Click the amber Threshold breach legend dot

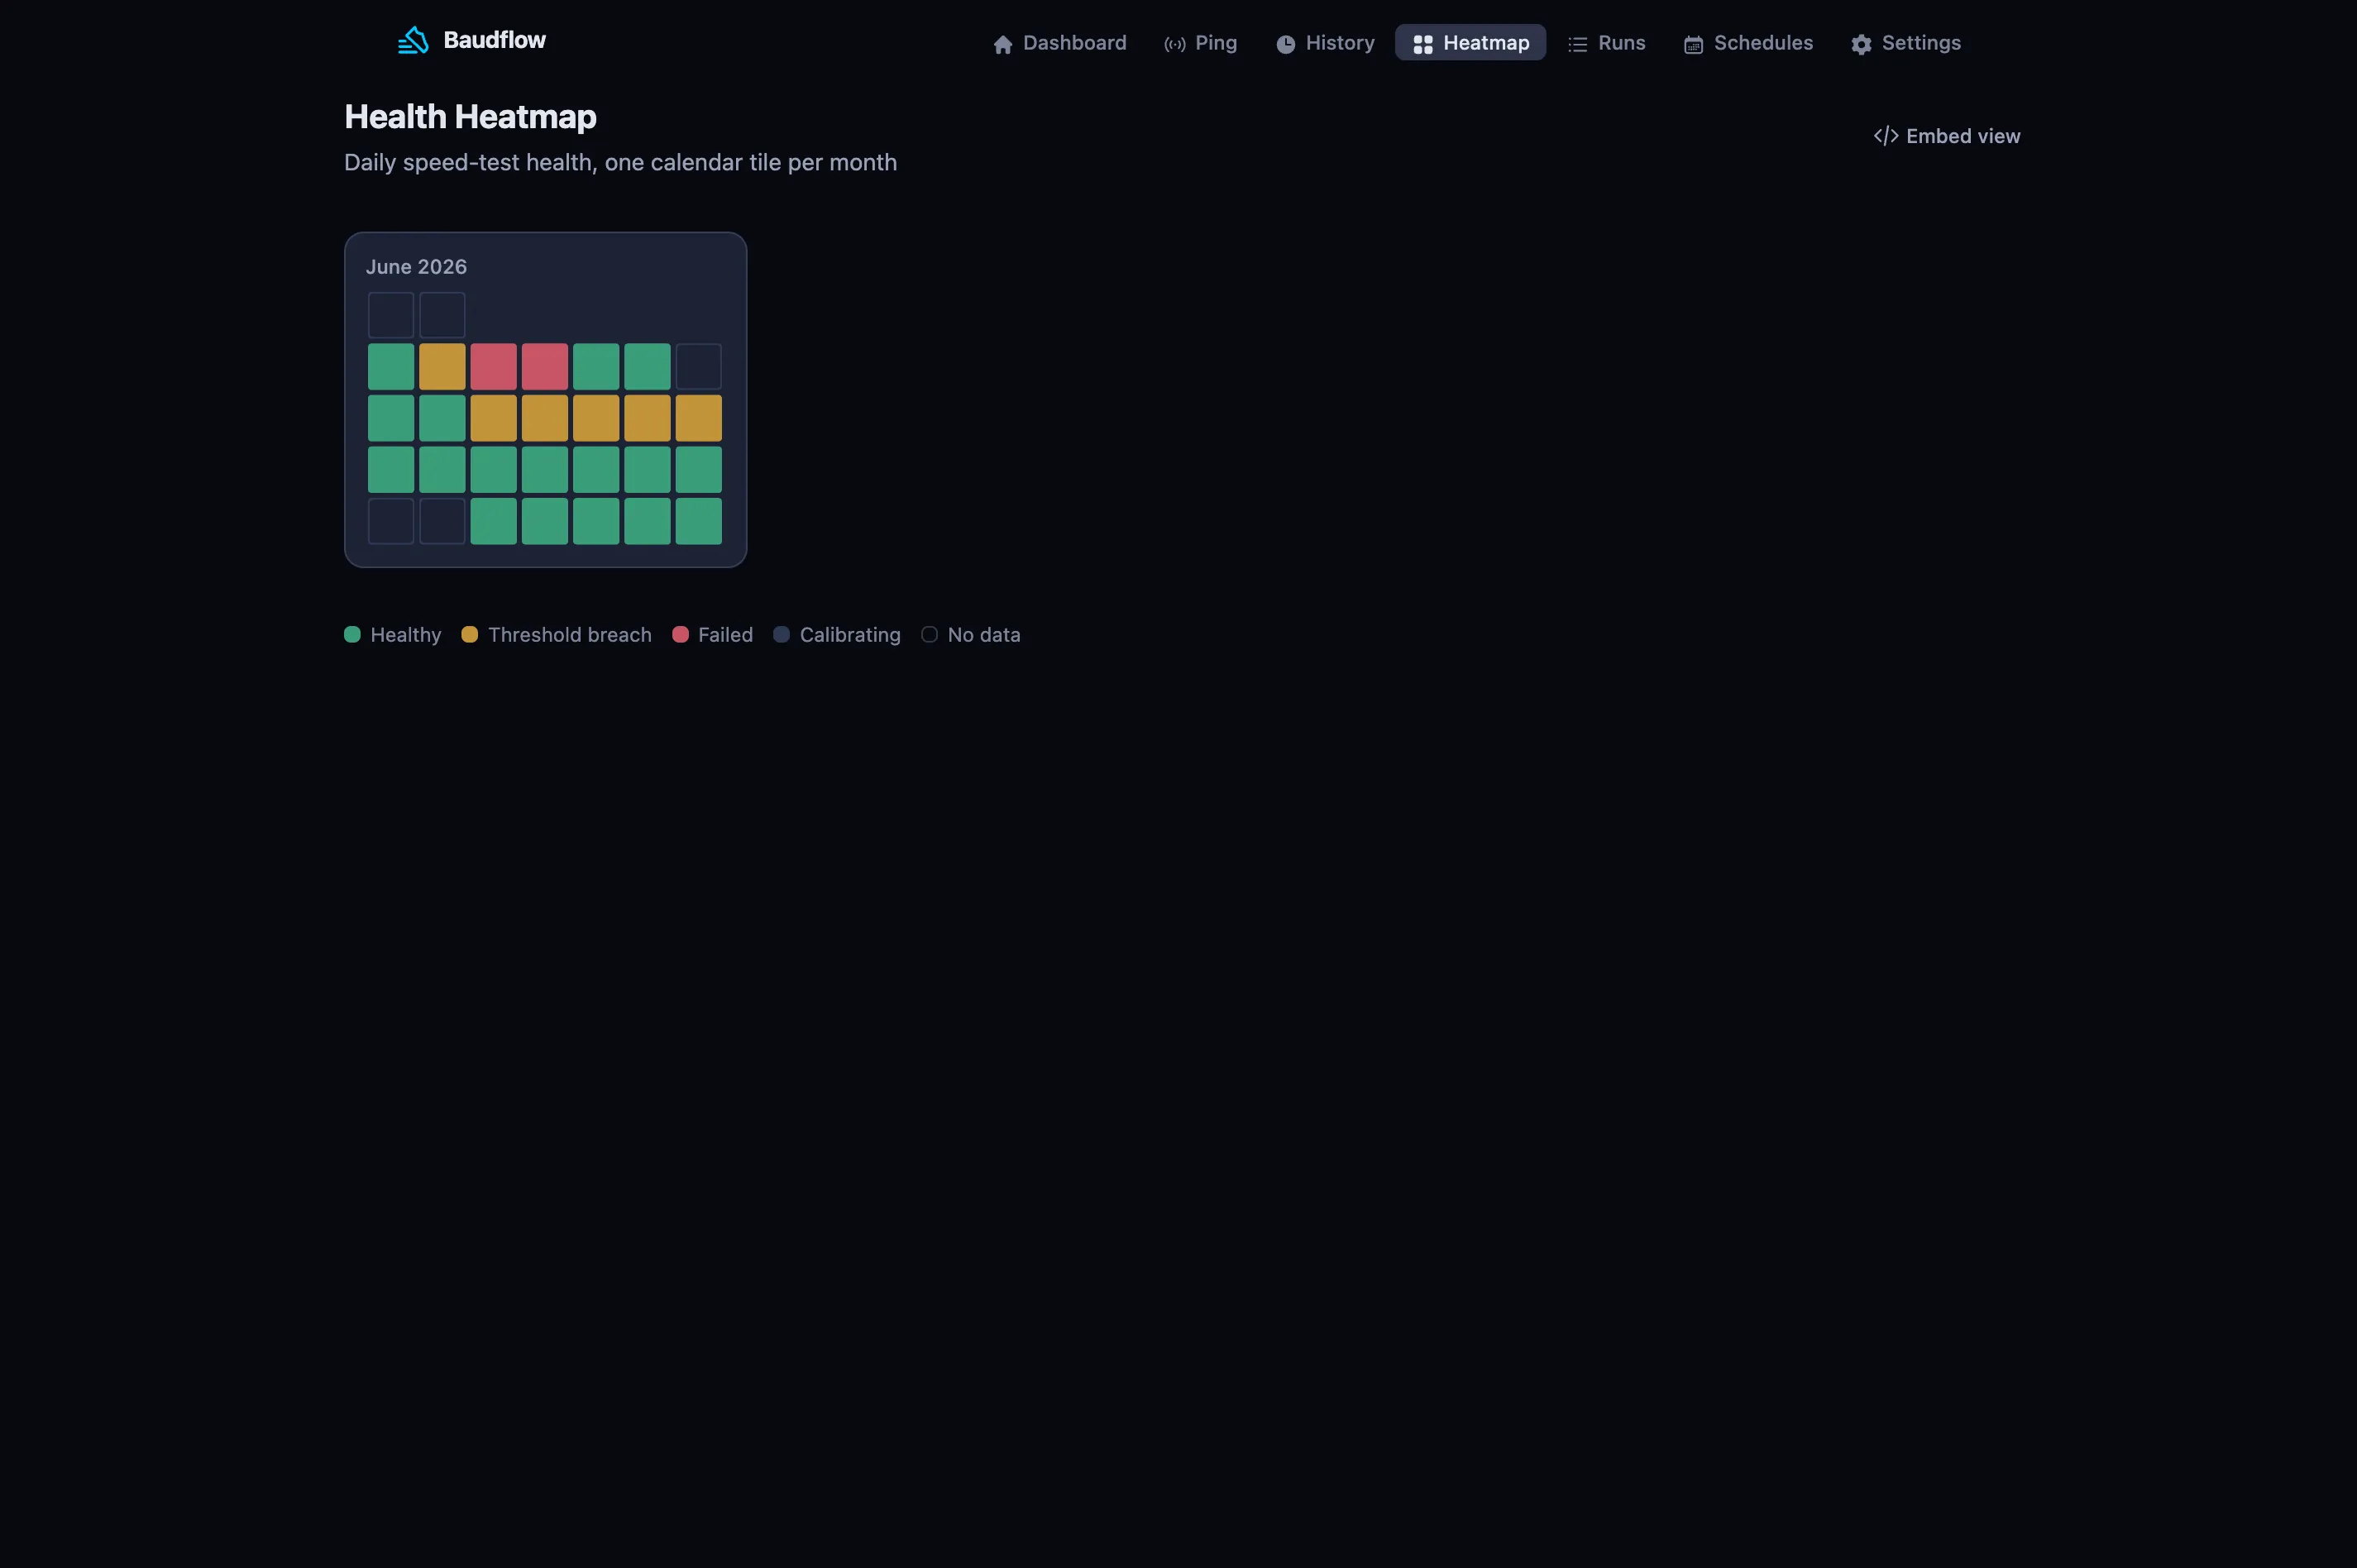pos(469,634)
